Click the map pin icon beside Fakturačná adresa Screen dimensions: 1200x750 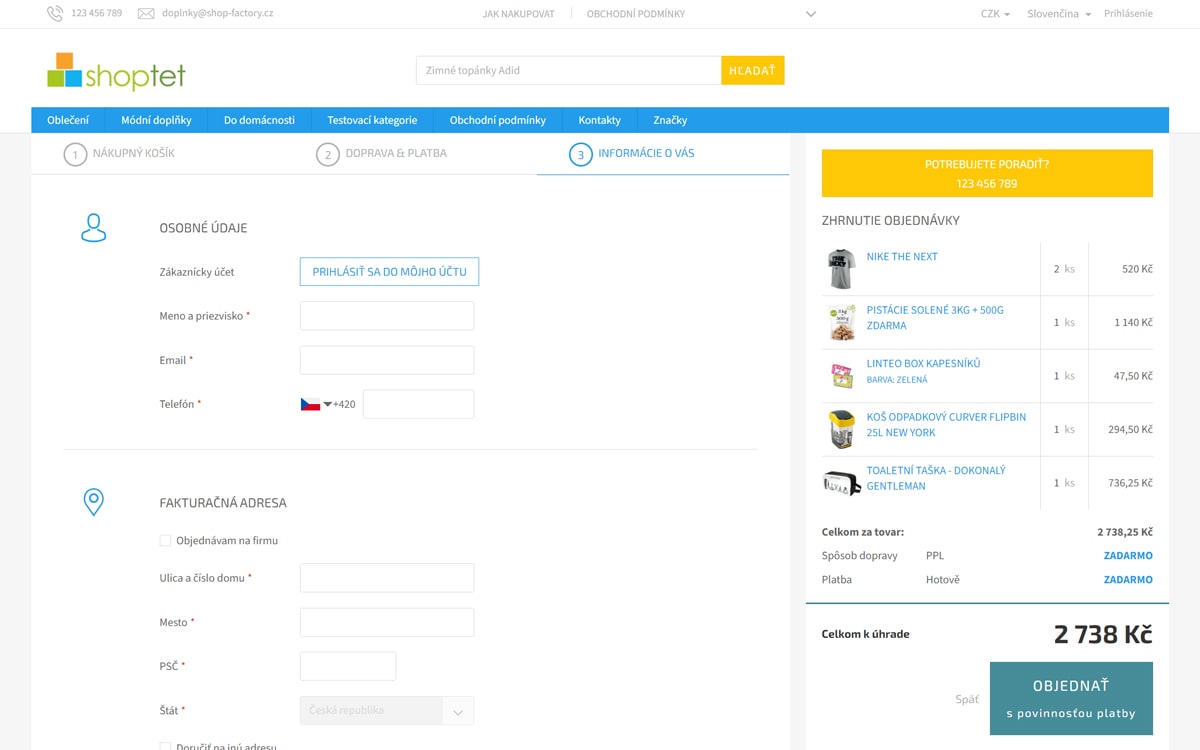93,502
